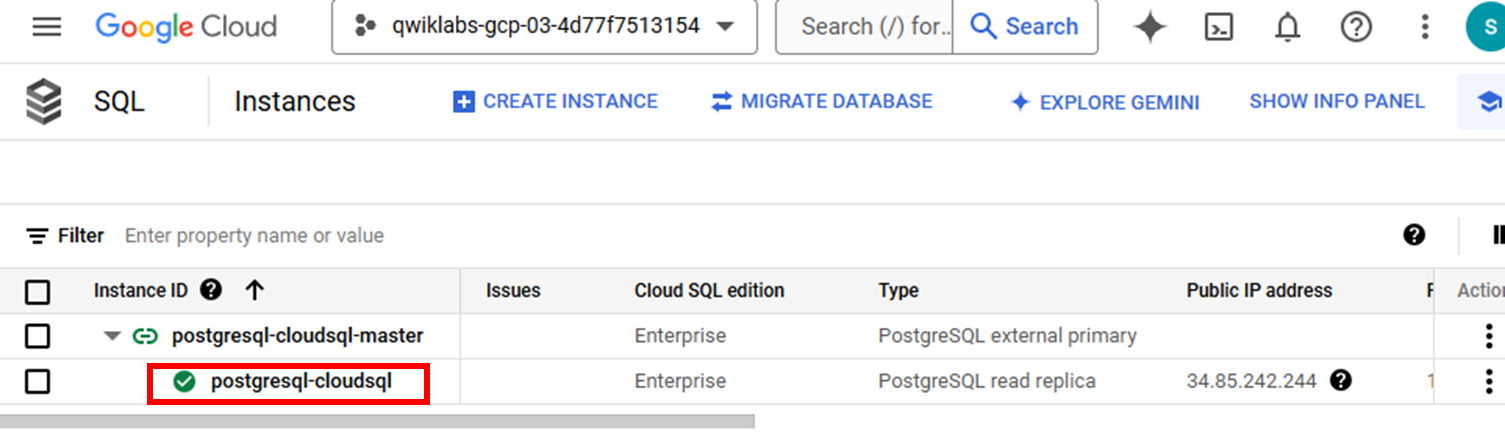Activate Cloud Shell terminal icon
The width and height of the screenshot is (1505, 444).
pyautogui.click(x=1219, y=27)
